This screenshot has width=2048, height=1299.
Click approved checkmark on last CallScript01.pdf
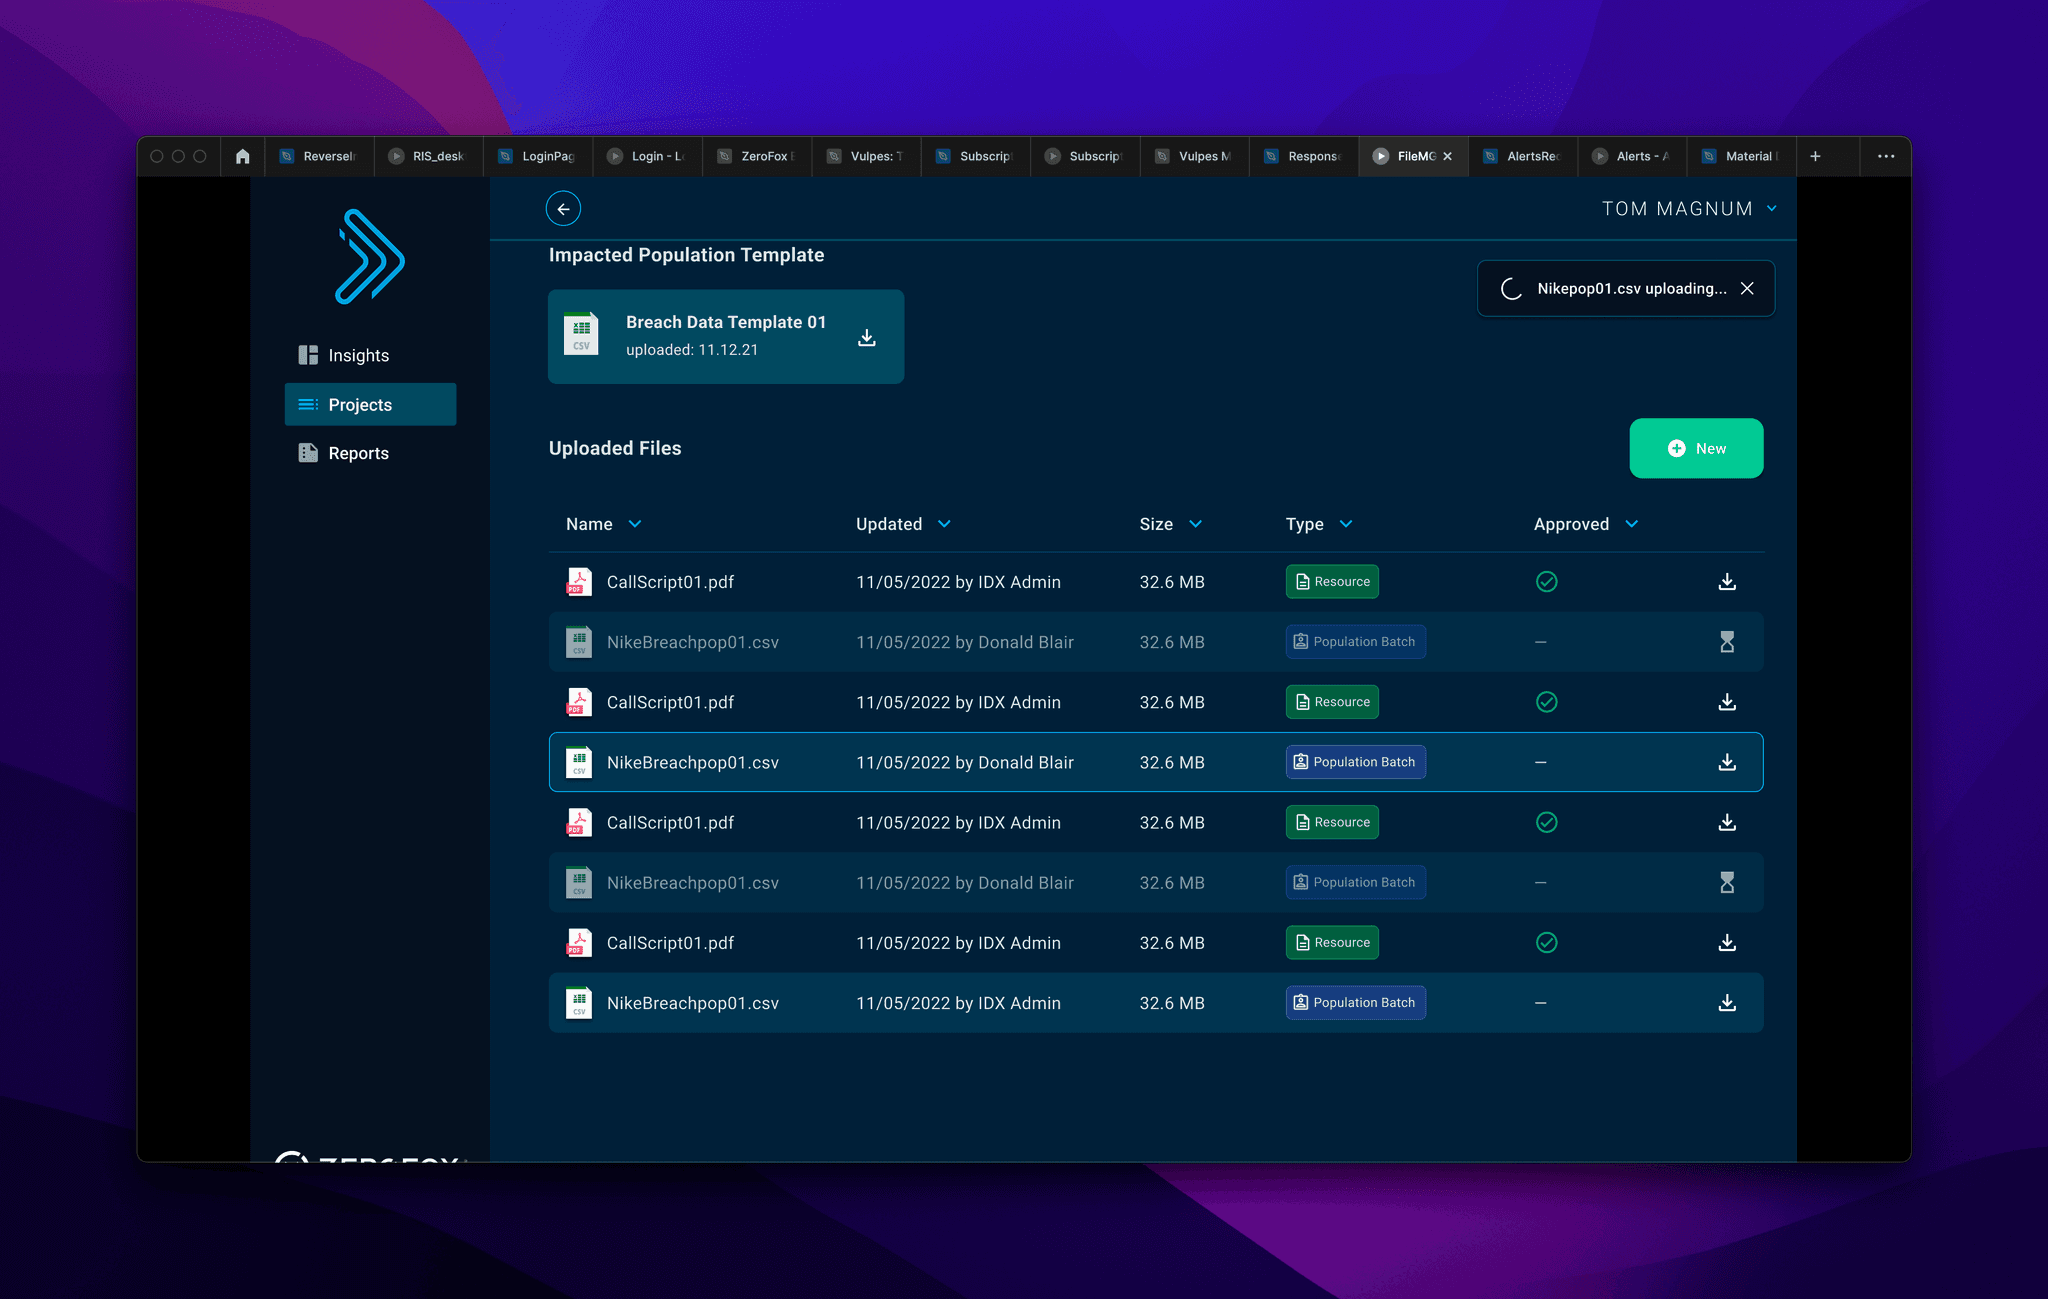point(1546,943)
